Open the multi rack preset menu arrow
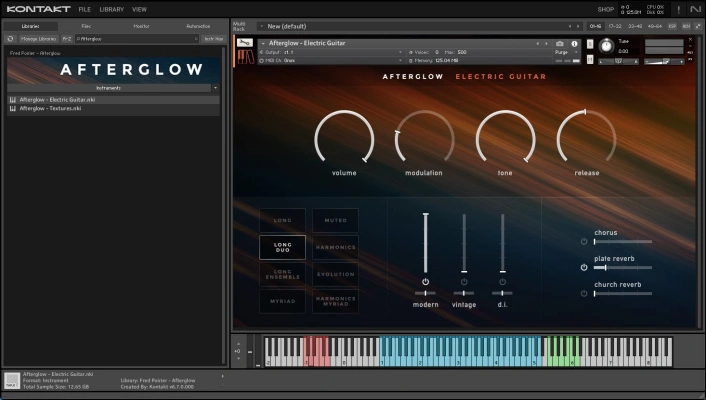This screenshot has width=706, height=400. pos(261,26)
